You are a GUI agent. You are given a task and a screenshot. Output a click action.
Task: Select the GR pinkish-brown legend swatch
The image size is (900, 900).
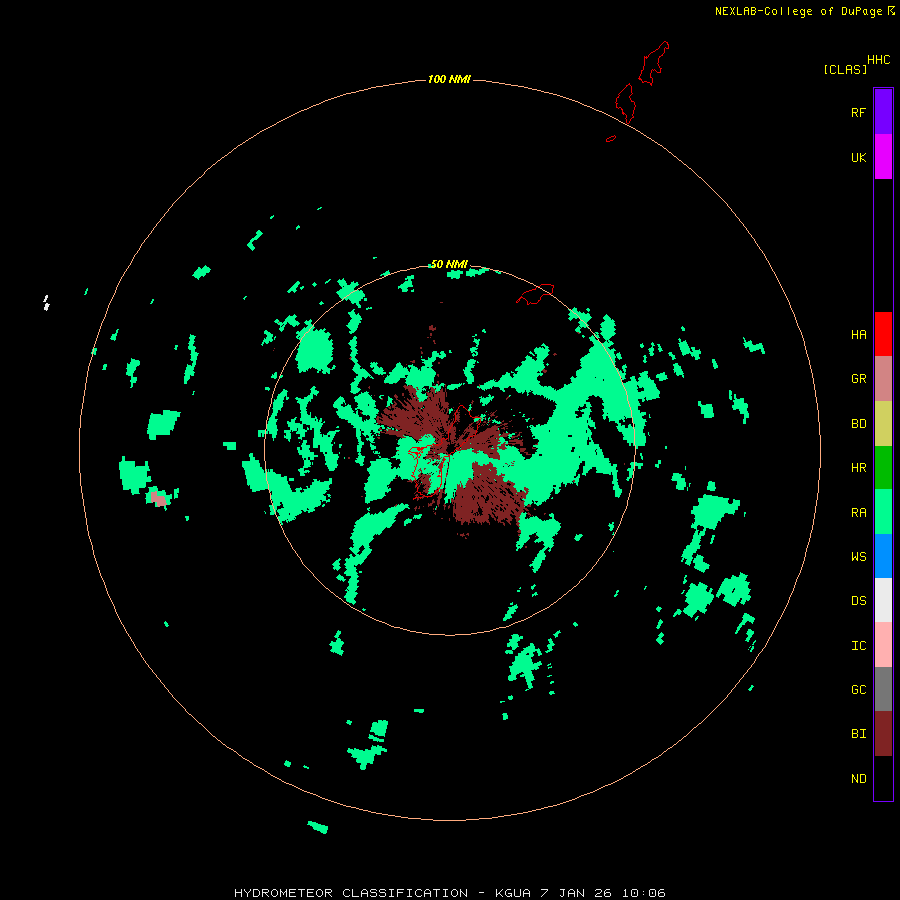coord(883,379)
